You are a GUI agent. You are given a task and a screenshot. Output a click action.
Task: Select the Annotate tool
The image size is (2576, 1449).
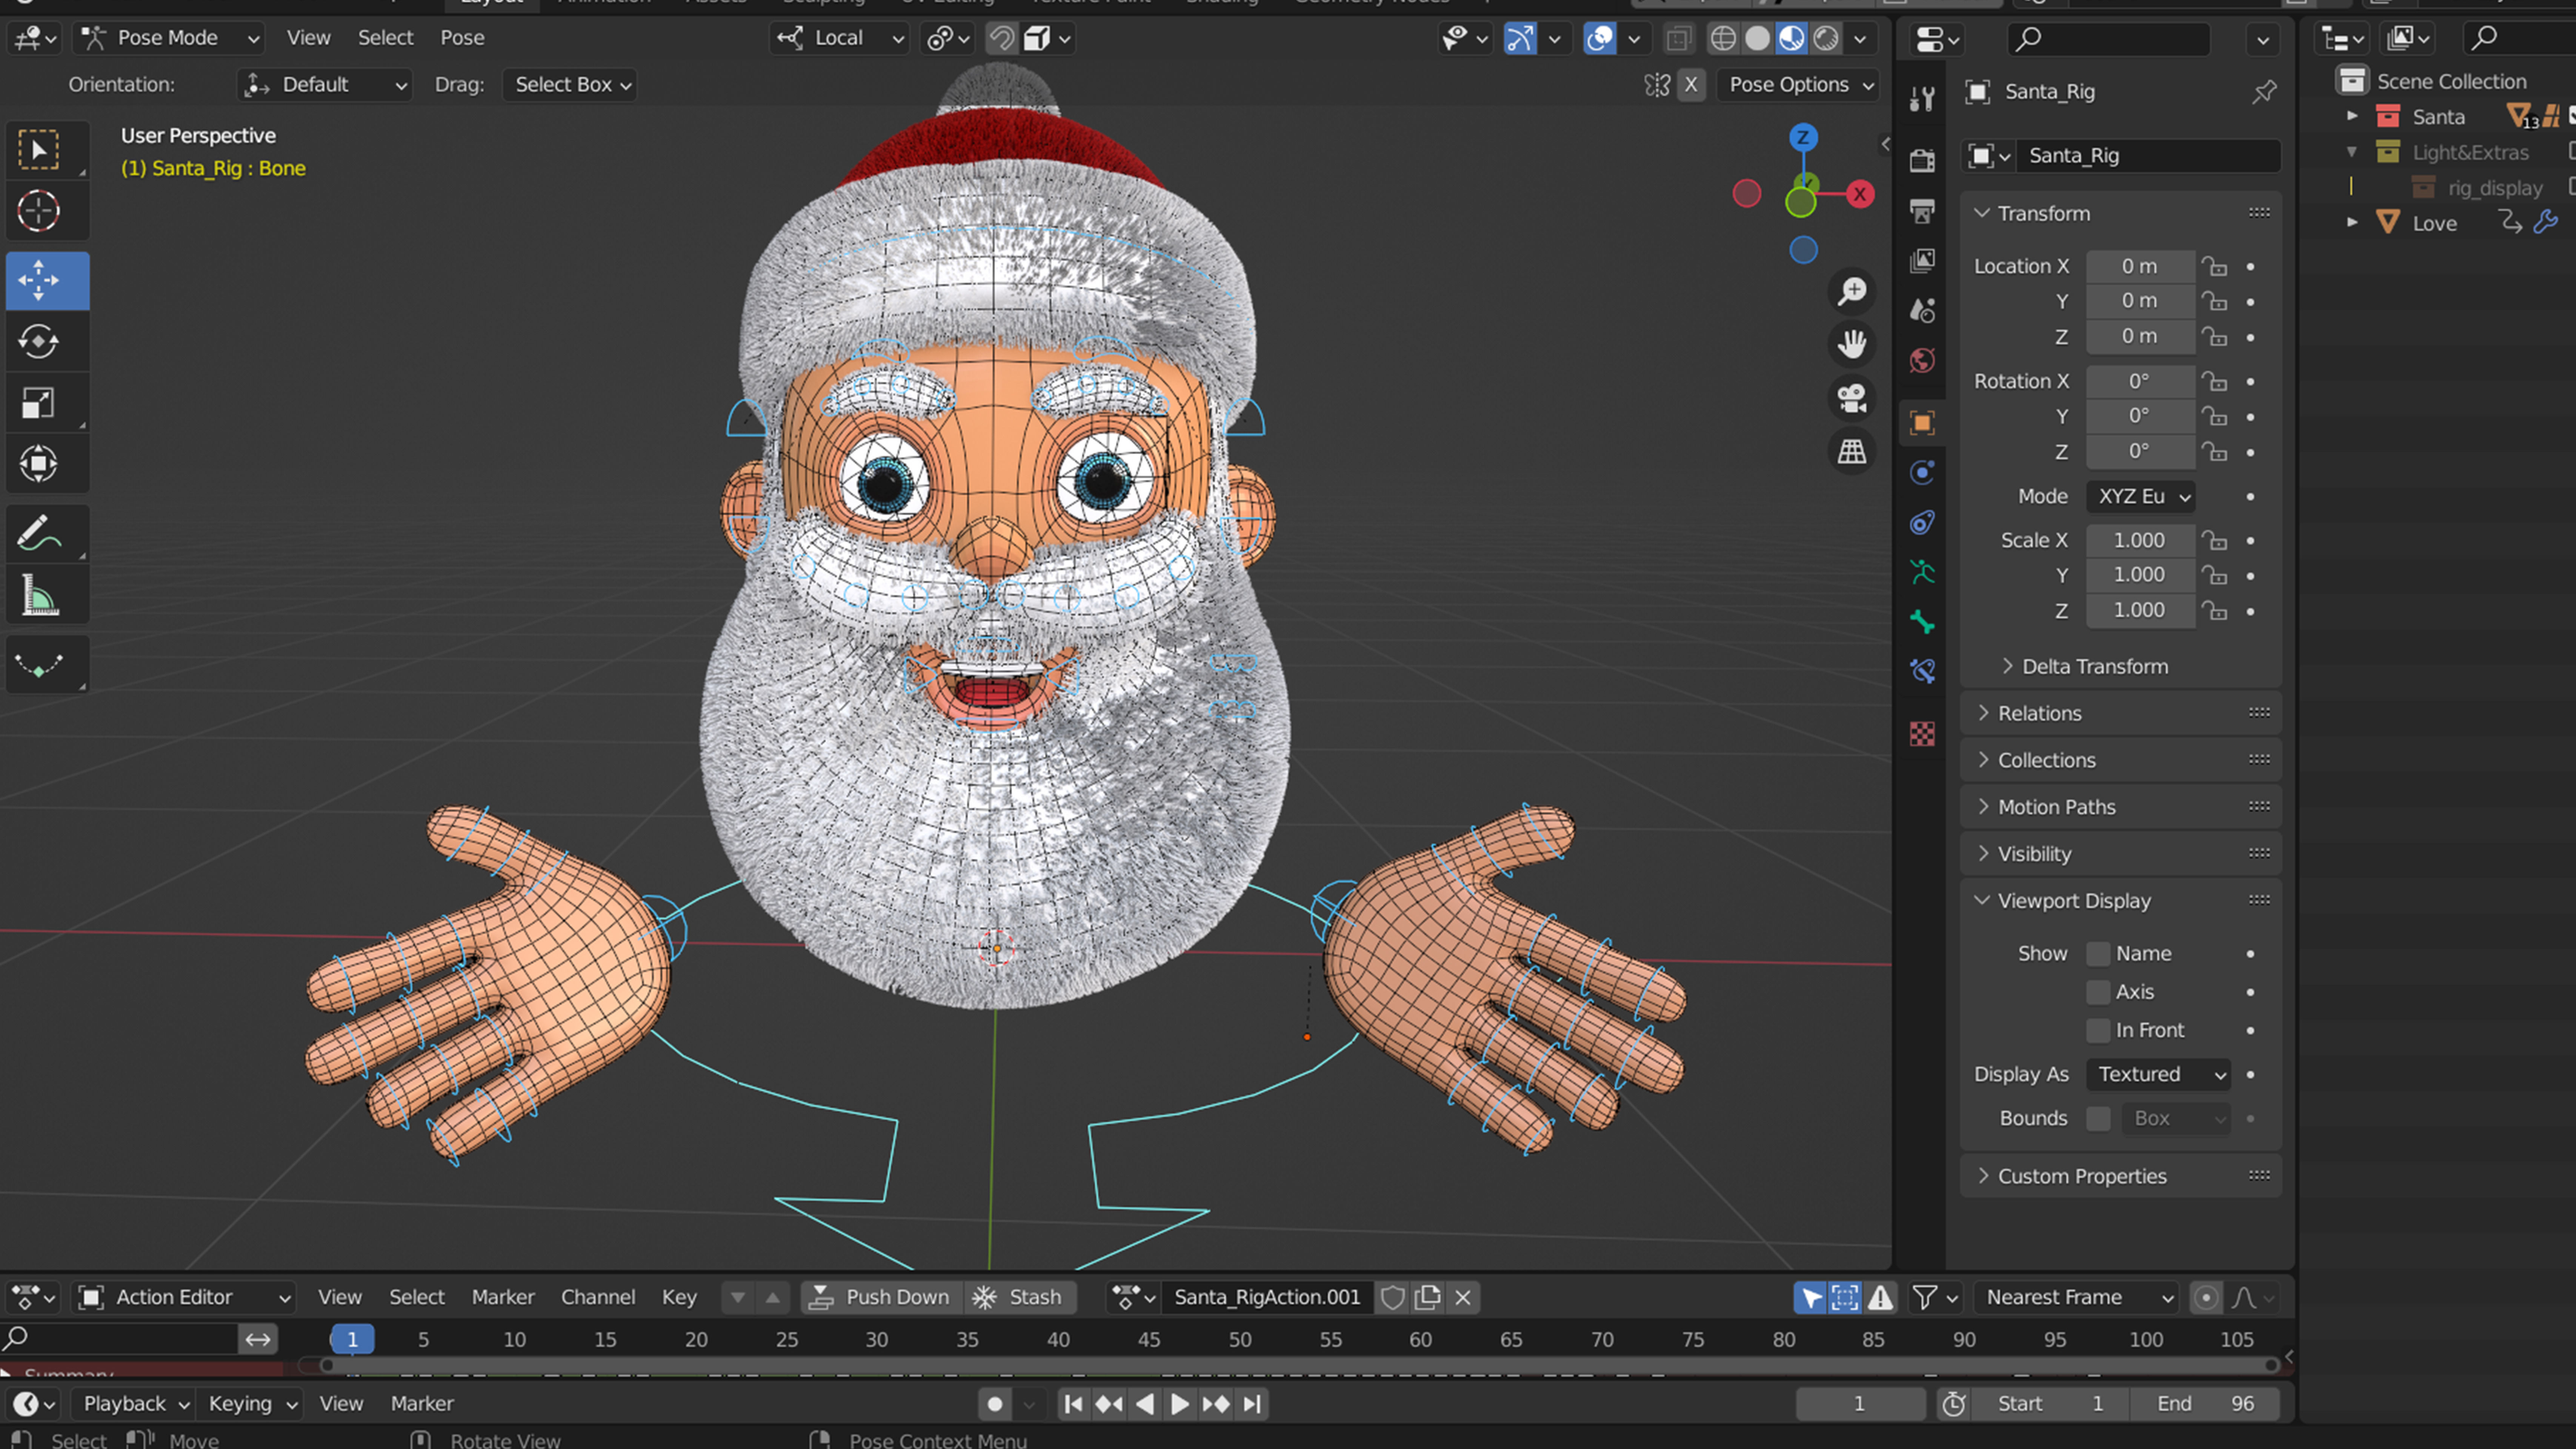pyautogui.click(x=39, y=534)
